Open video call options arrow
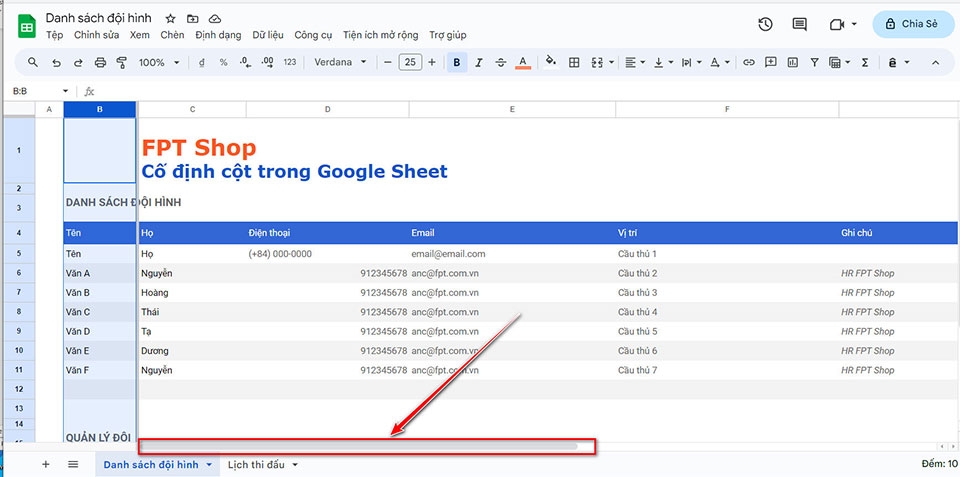Image resolution: width=960 pixels, height=477 pixels. (853, 24)
